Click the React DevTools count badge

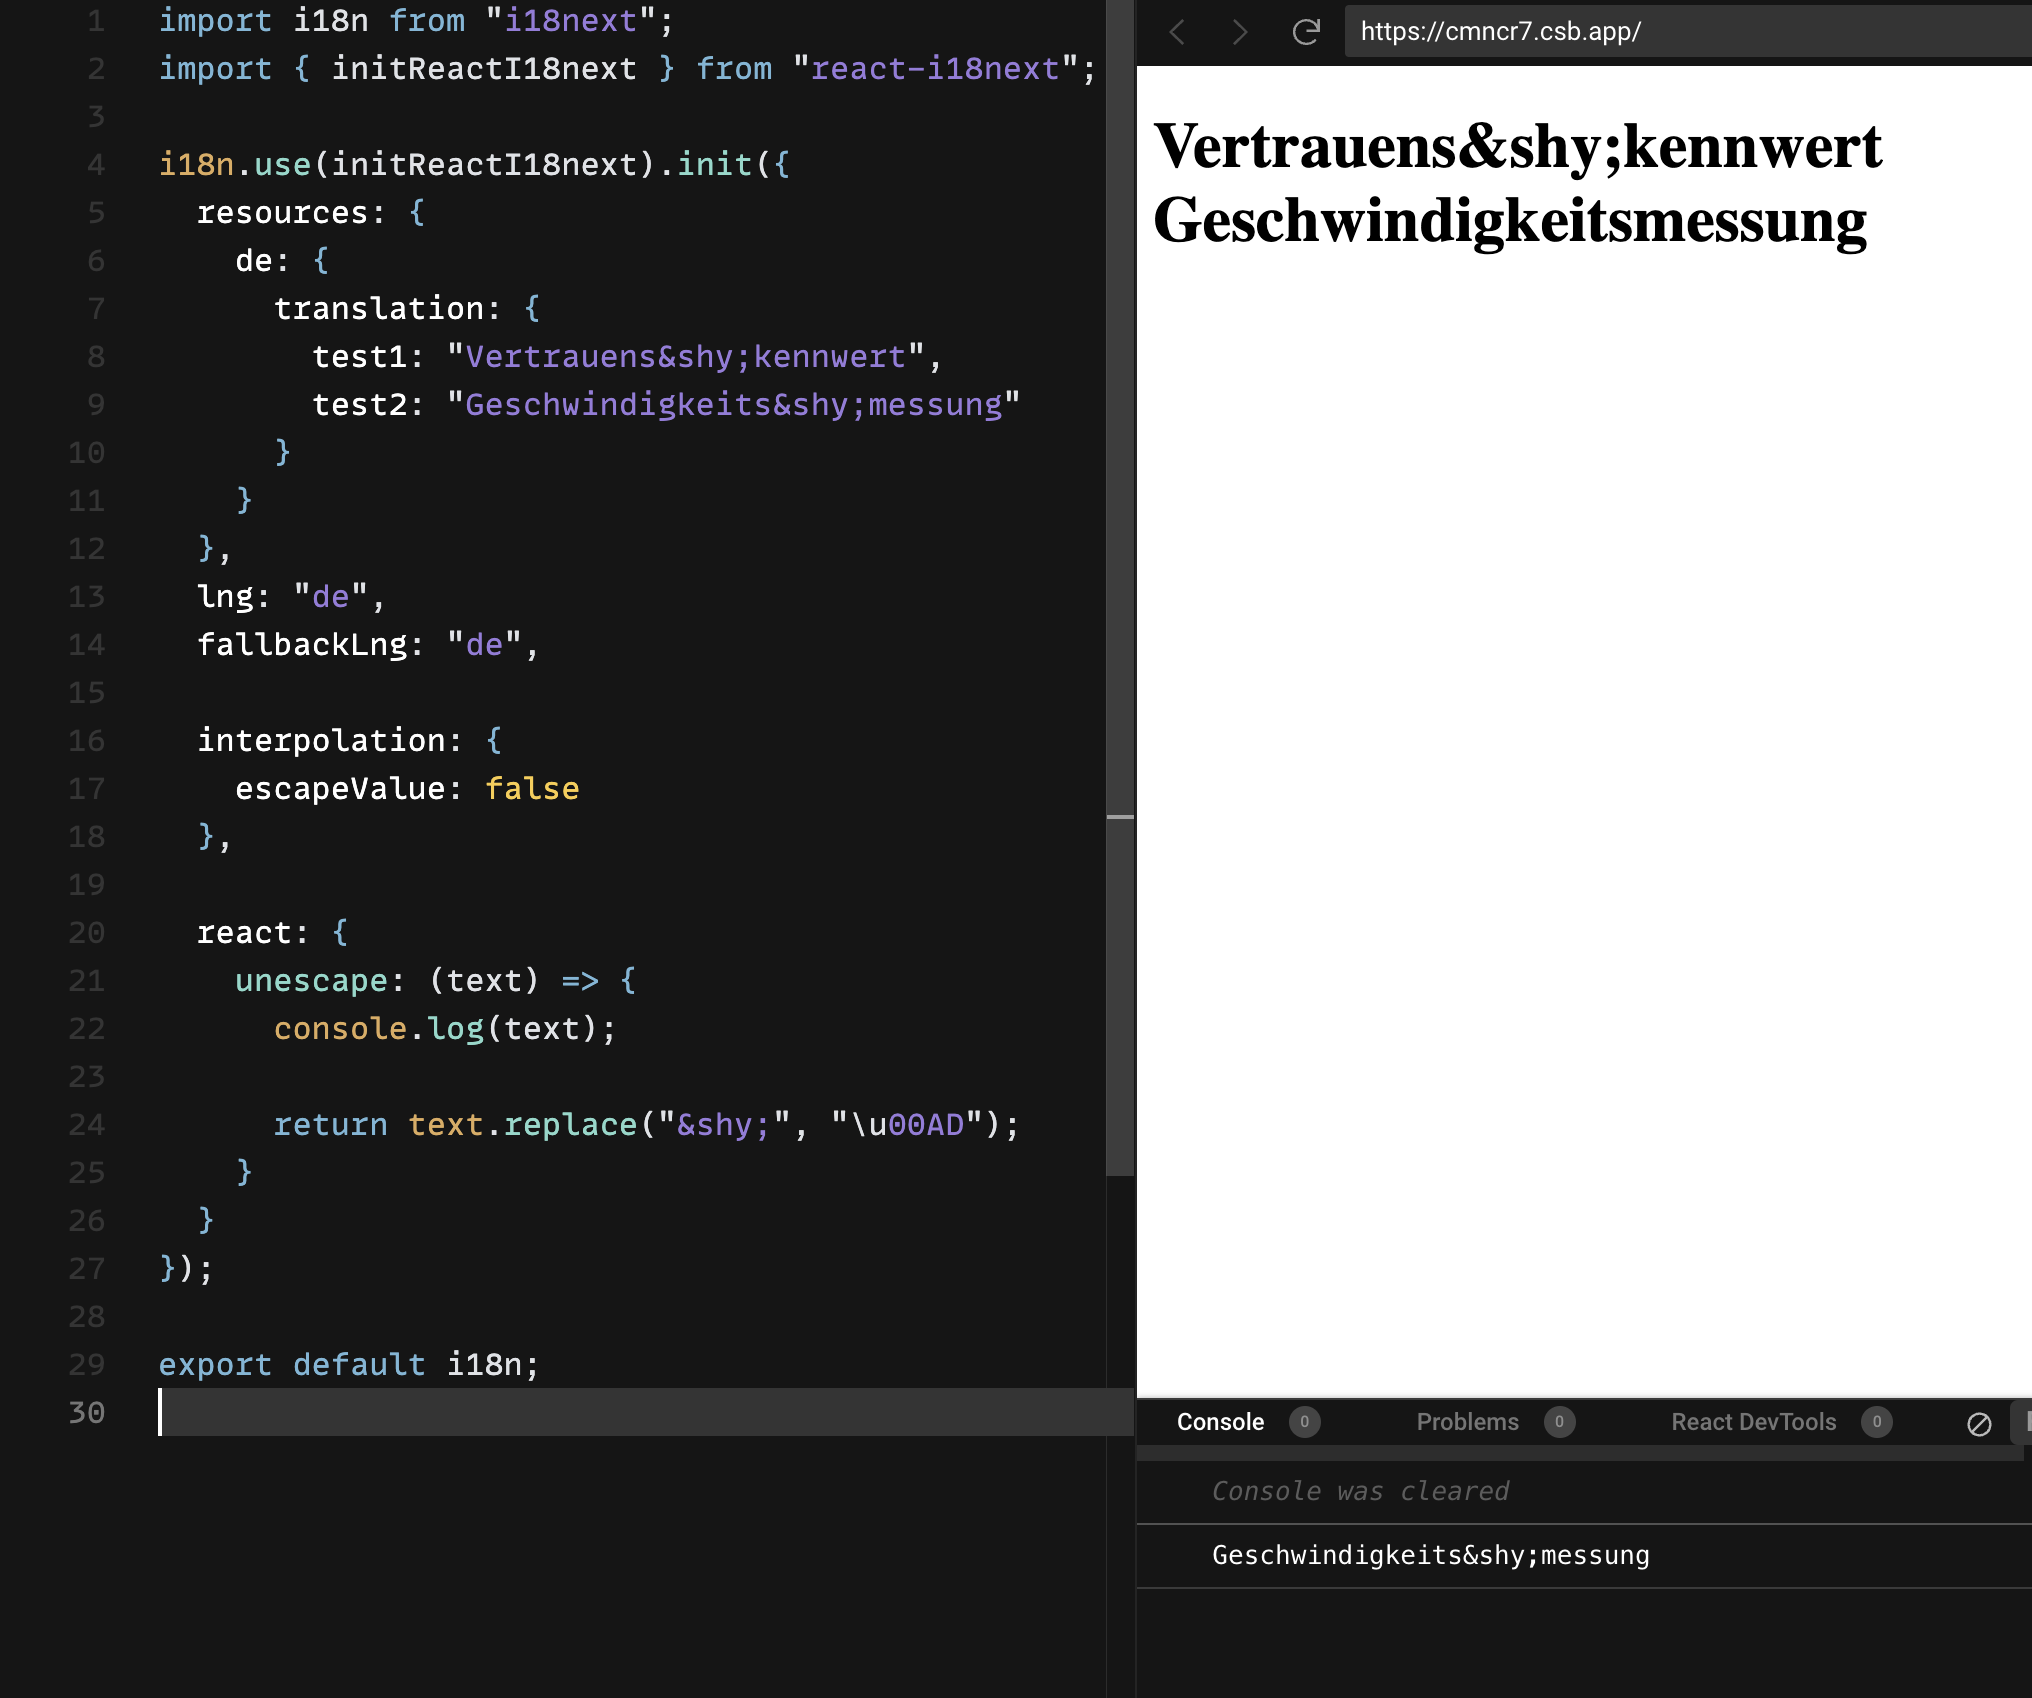pos(1876,1422)
